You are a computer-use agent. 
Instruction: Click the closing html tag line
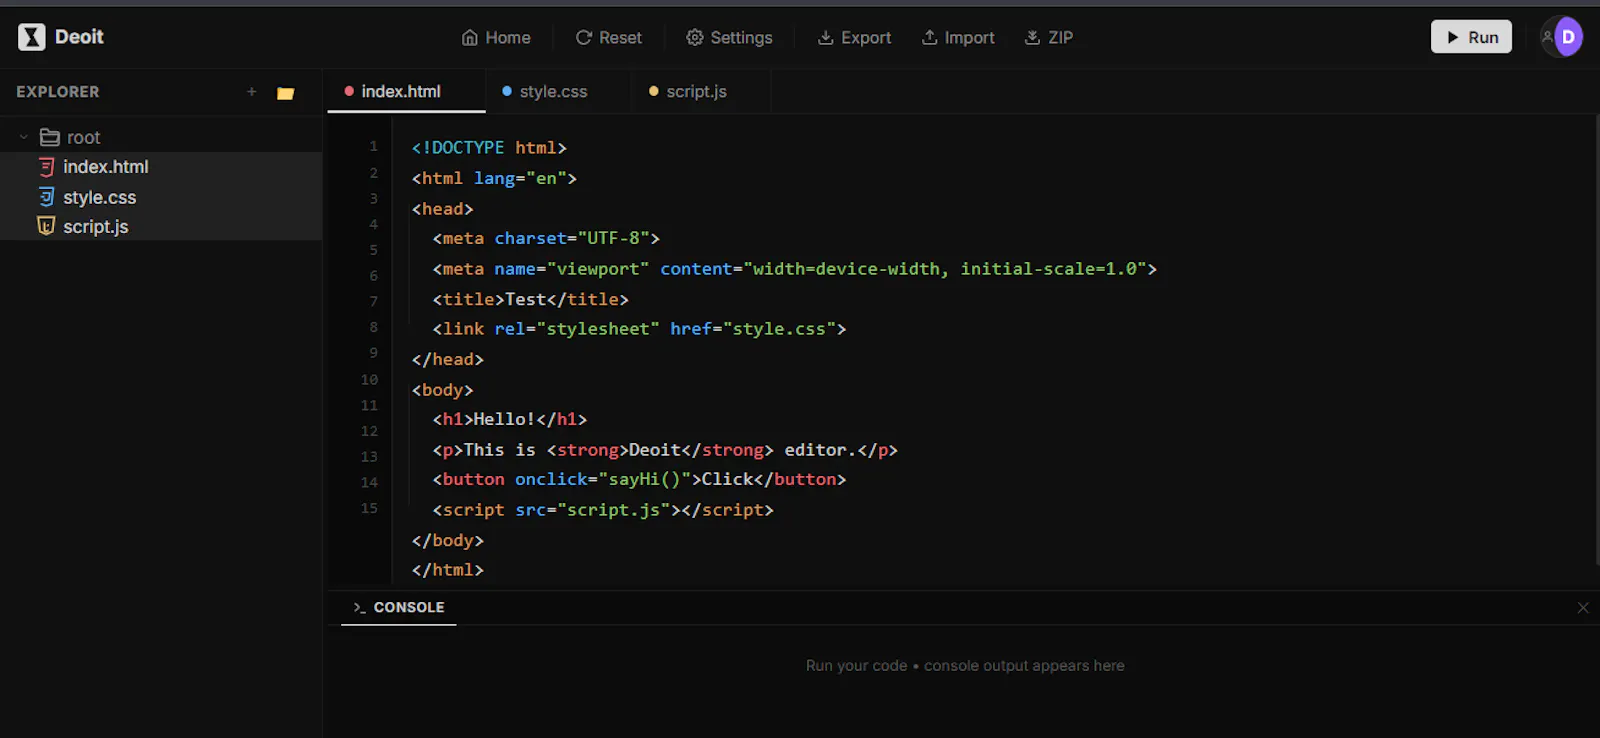pos(447,569)
